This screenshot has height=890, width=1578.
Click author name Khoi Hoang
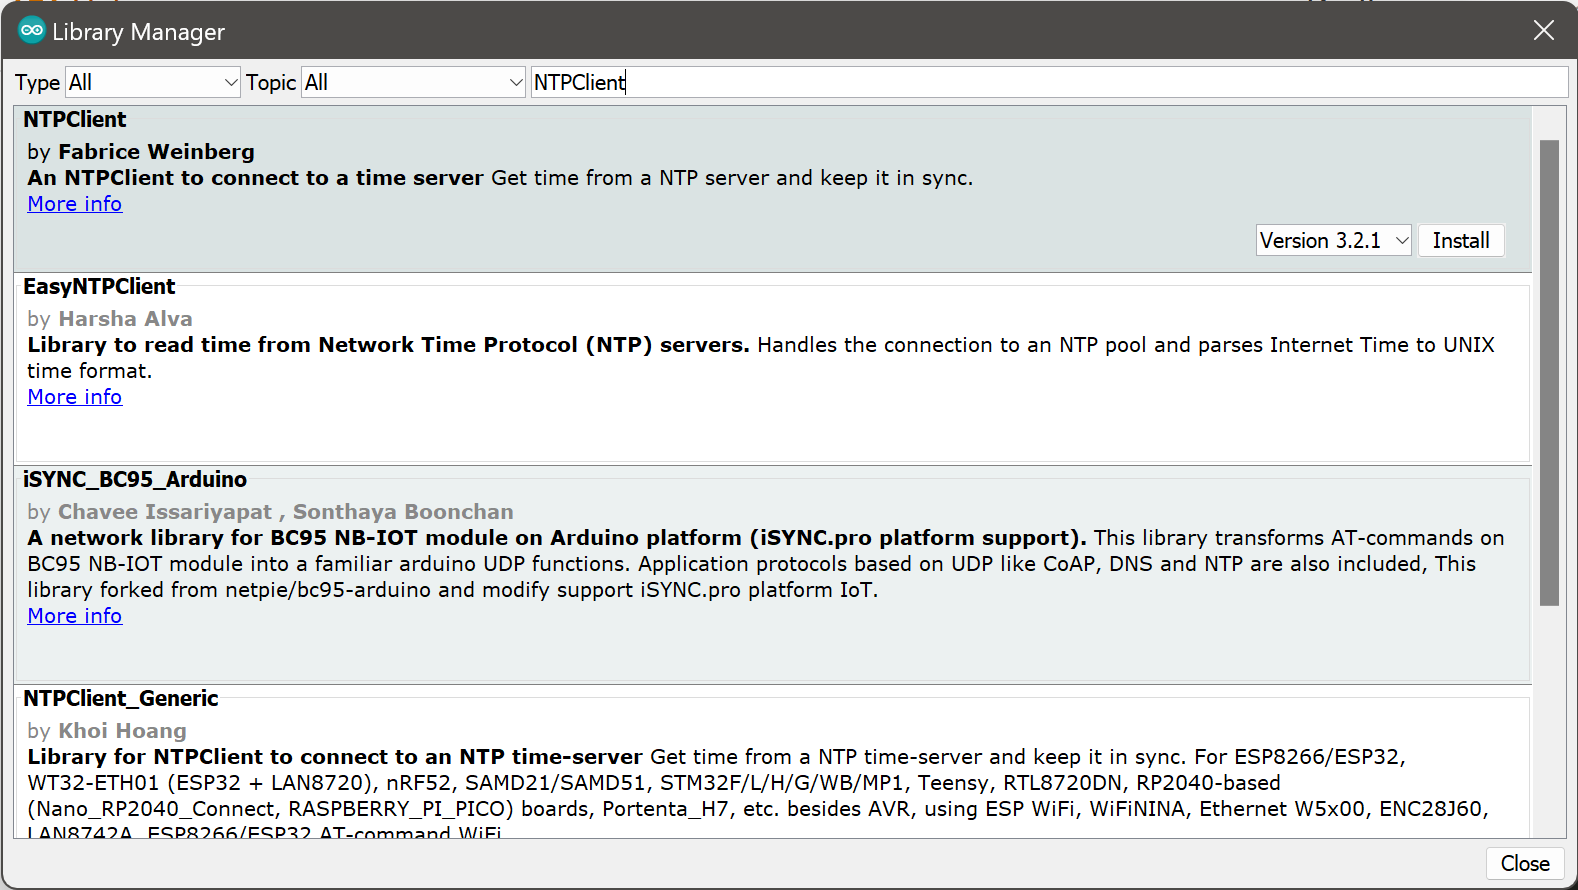click(x=122, y=731)
